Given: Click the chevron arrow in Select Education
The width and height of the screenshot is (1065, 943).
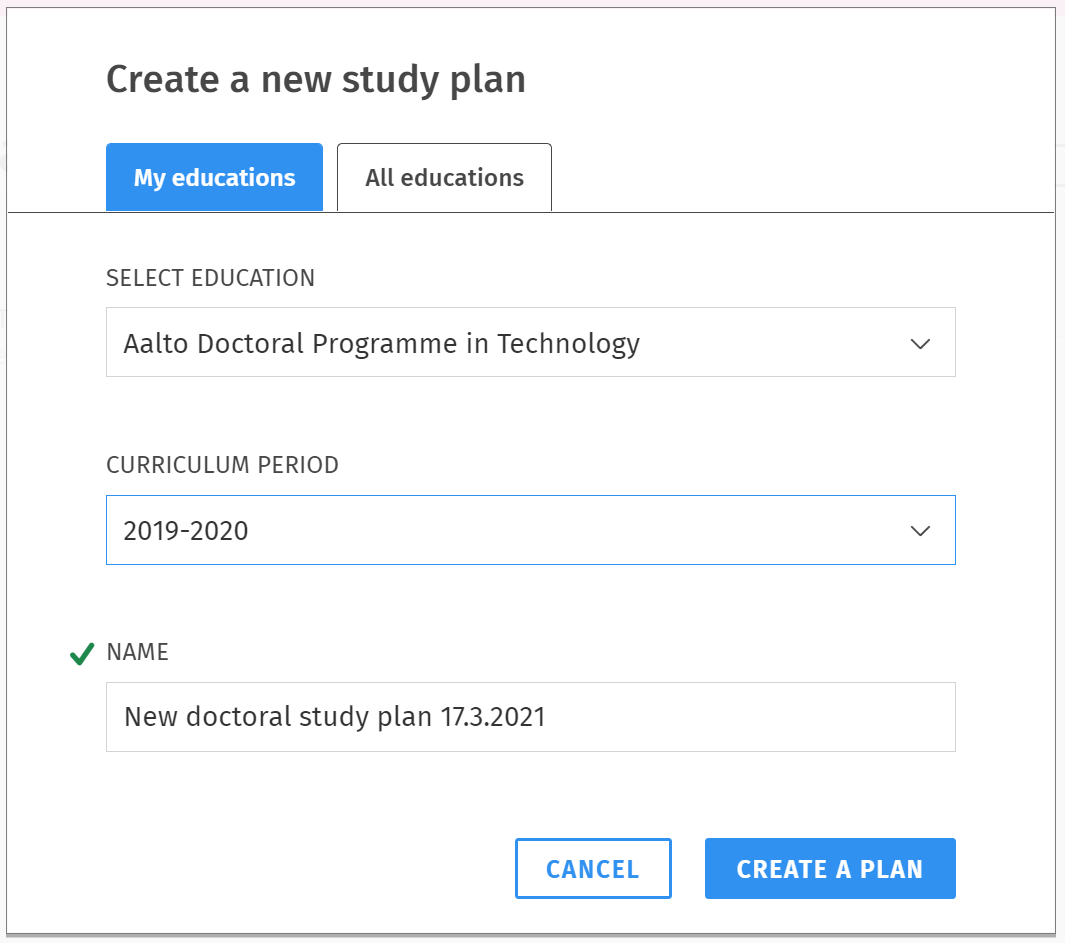Looking at the screenshot, I should click(x=920, y=344).
